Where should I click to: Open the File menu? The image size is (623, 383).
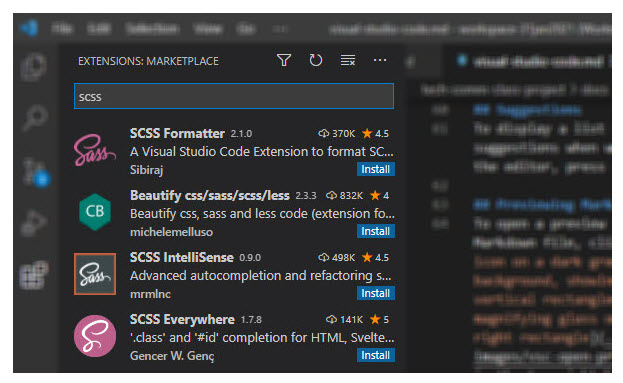tap(62, 29)
